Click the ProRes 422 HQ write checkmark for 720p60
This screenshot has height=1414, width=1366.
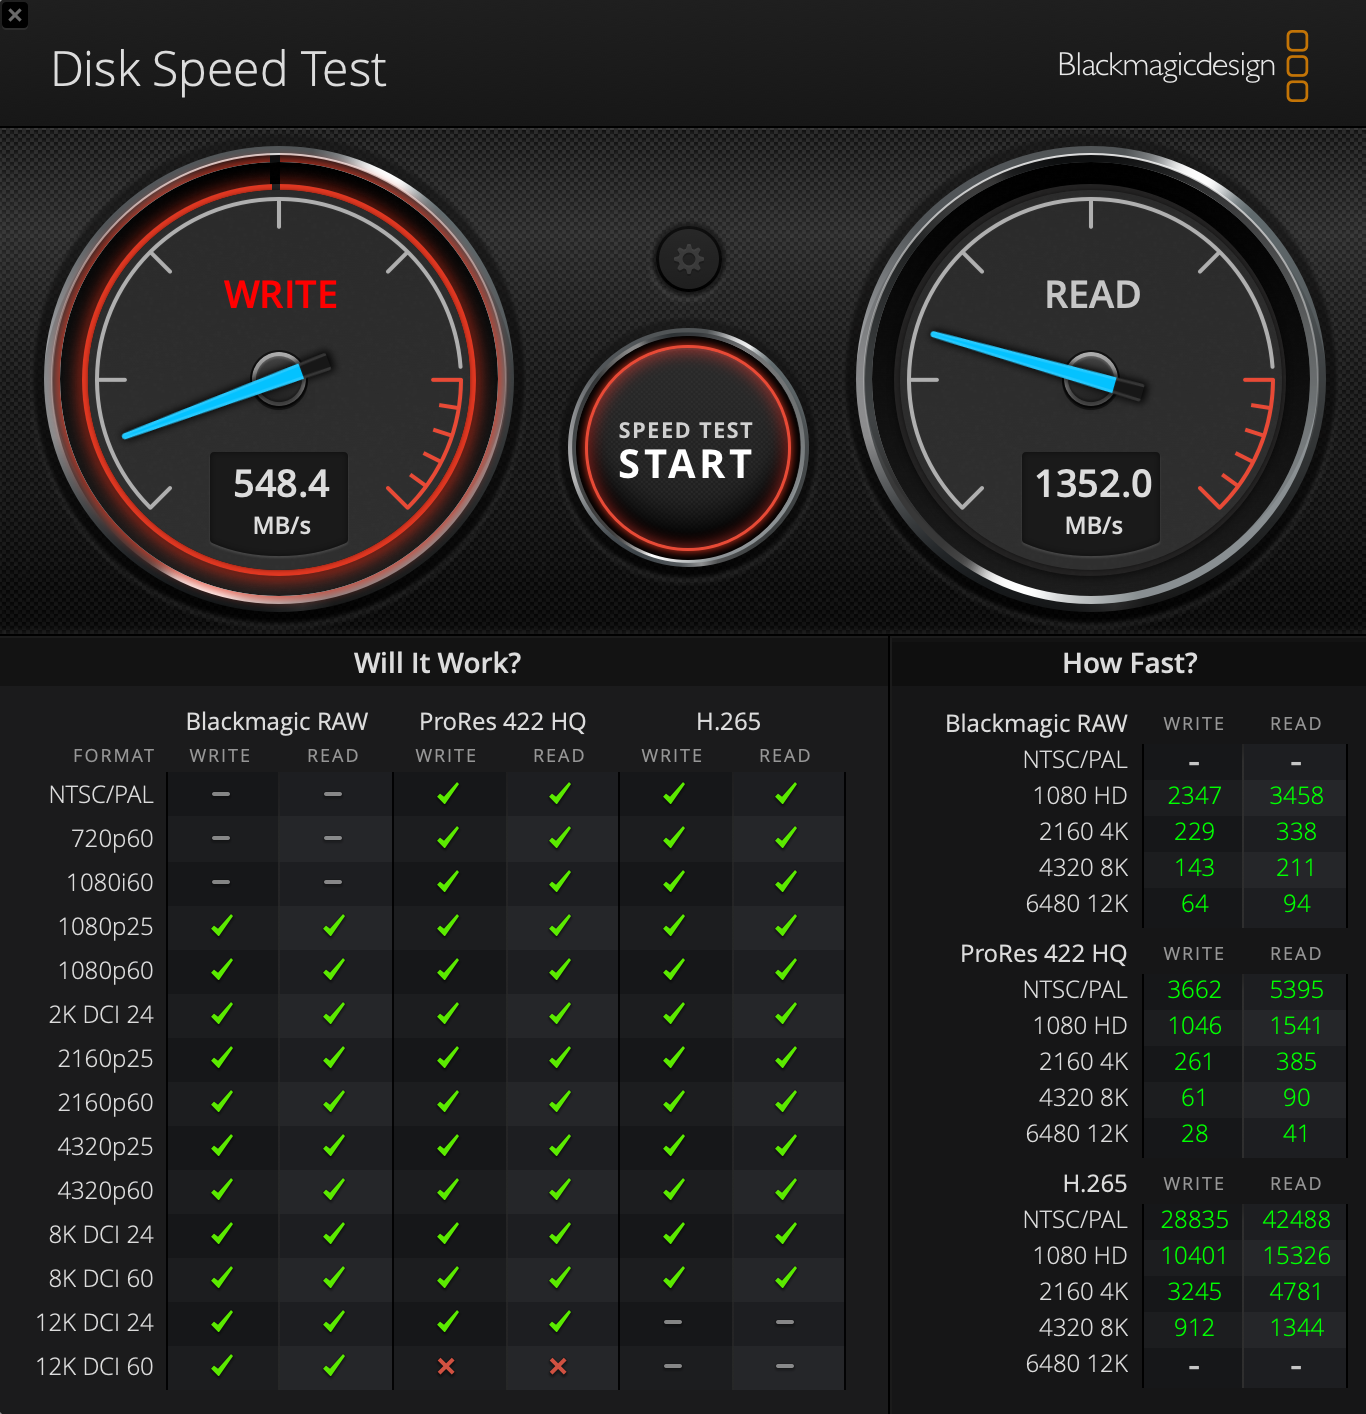(x=447, y=838)
